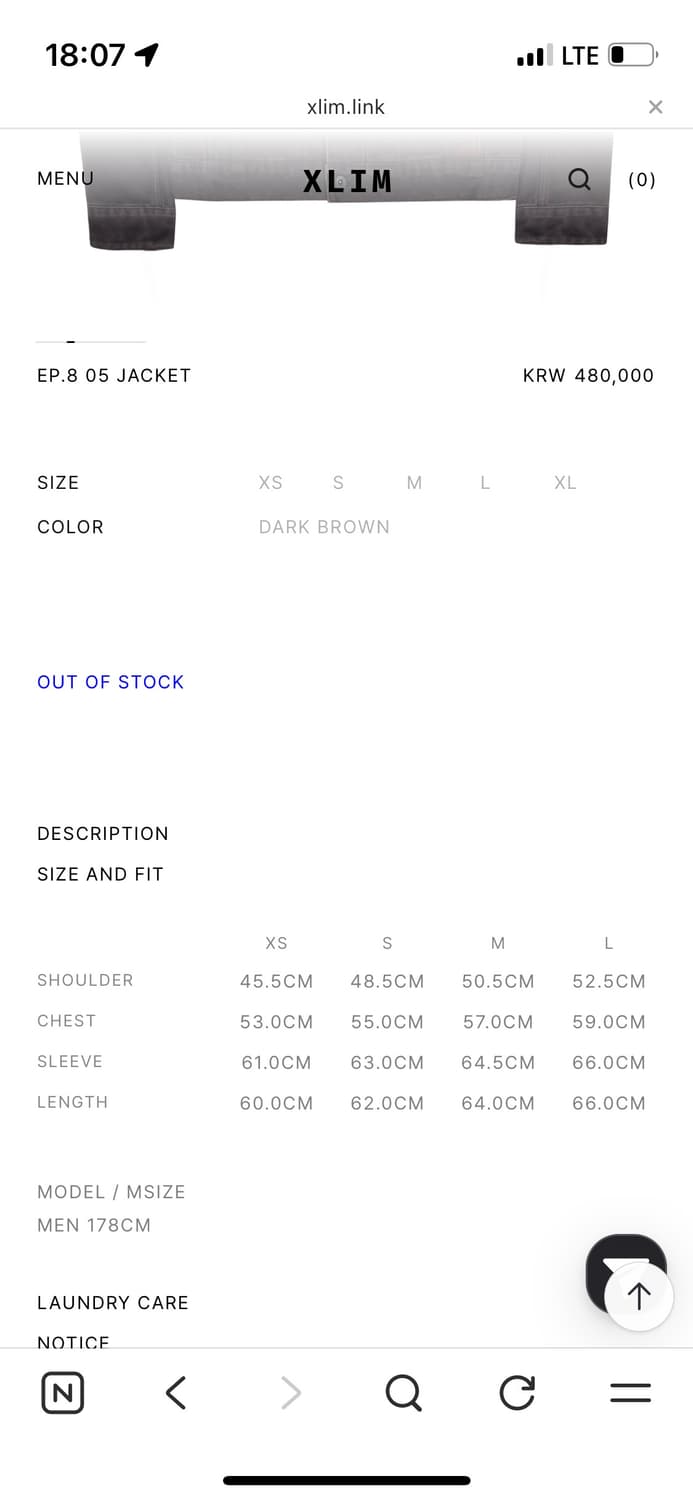Select the DARK BROWN color option
This screenshot has height=1500, width=693.
coord(324,527)
